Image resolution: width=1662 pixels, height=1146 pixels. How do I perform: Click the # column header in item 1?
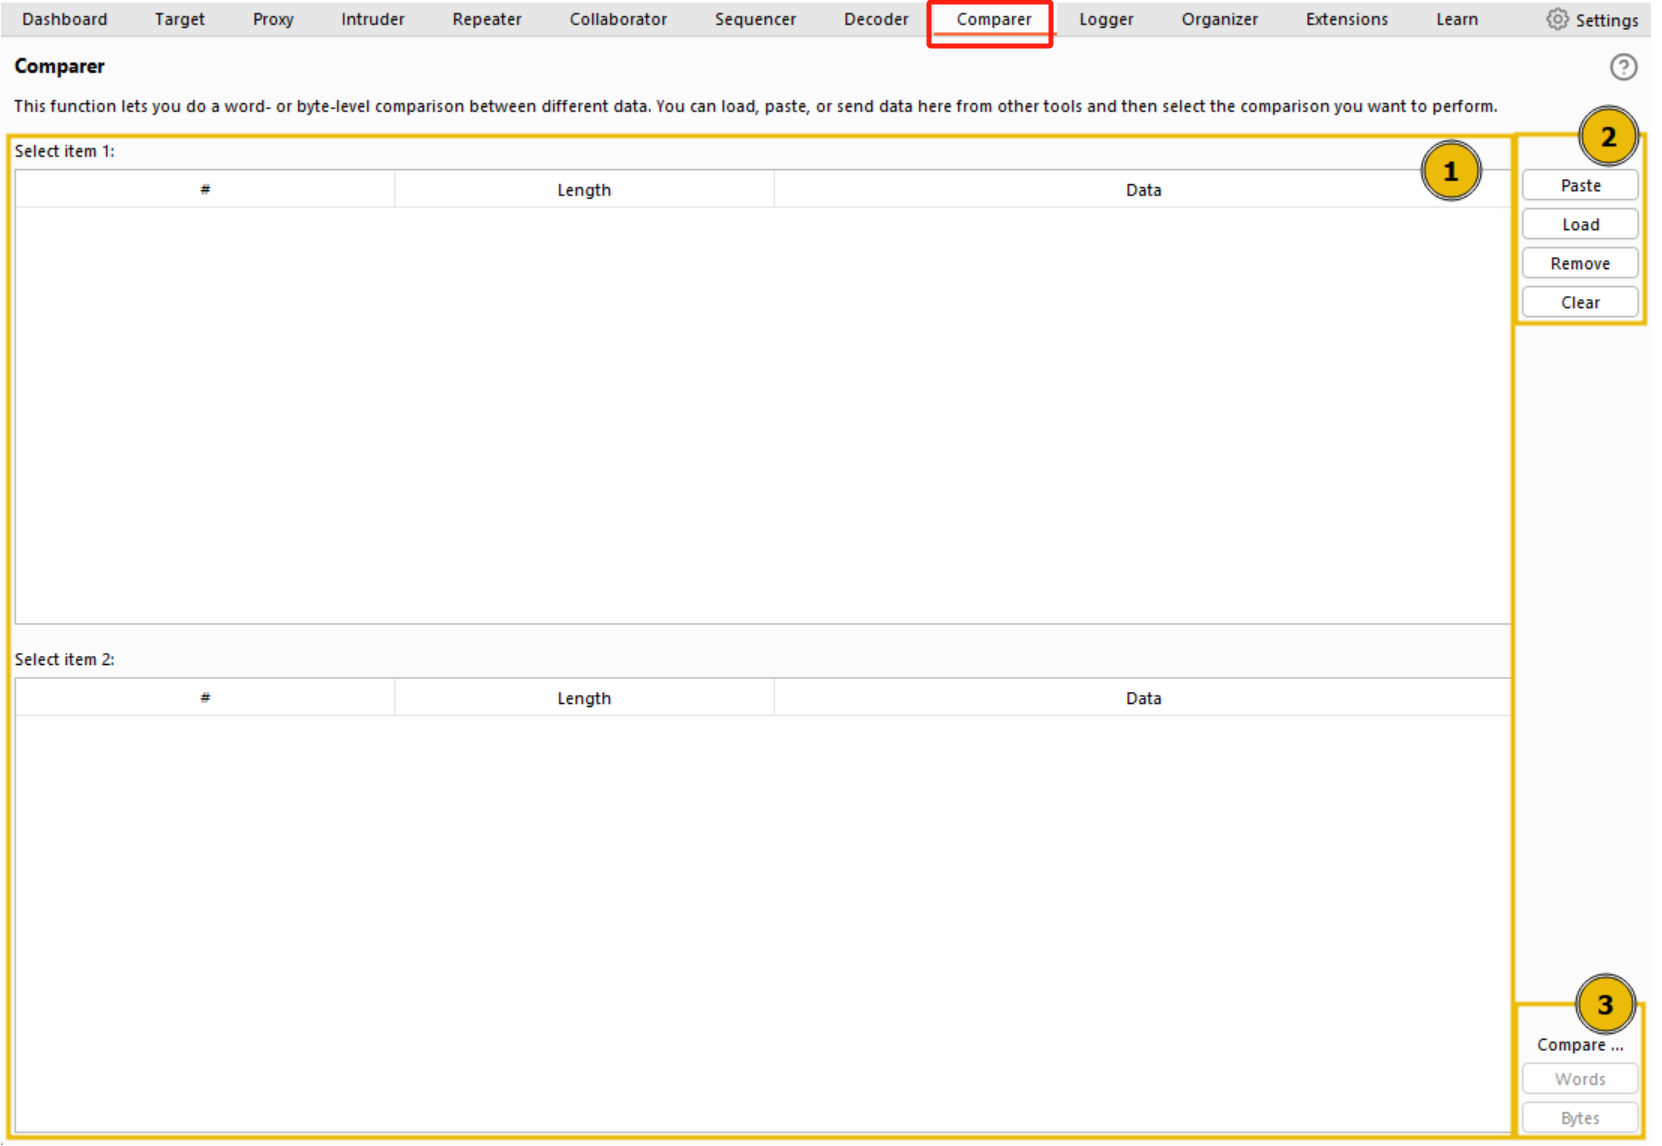tap(205, 190)
